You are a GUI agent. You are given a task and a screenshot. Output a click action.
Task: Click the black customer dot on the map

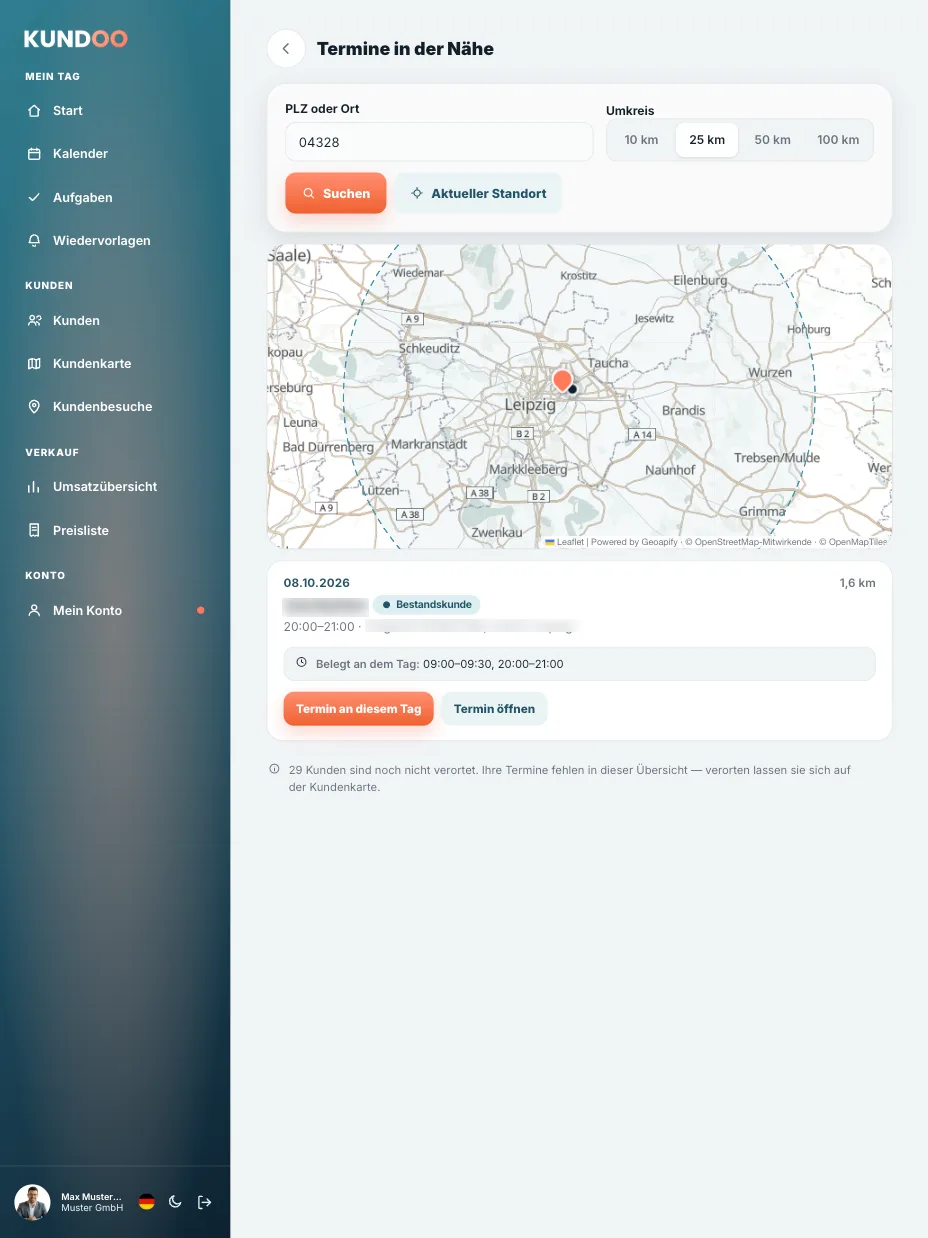point(573,389)
